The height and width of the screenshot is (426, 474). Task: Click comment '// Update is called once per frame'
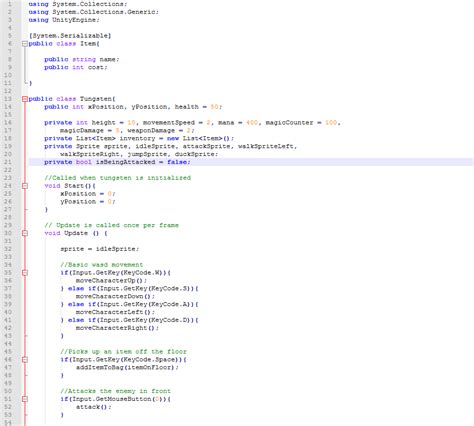pyautogui.click(x=112, y=225)
